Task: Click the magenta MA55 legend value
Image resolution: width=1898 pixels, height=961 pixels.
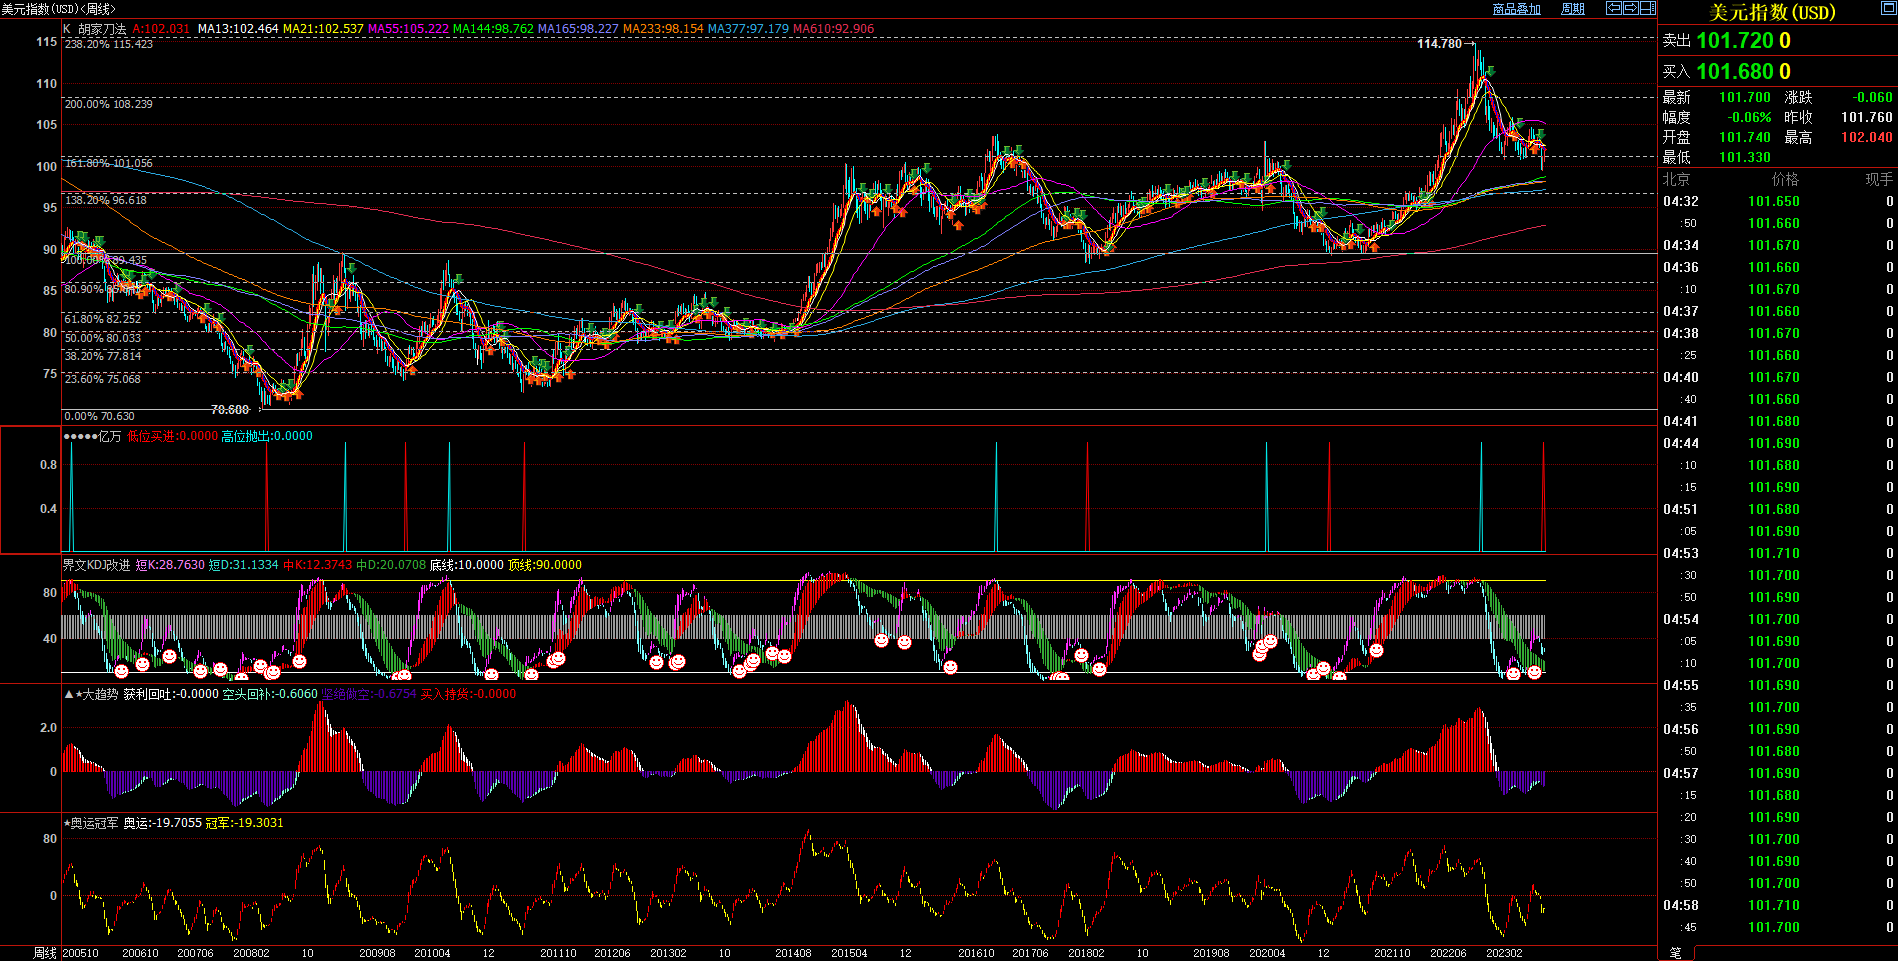Action: [x=408, y=29]
